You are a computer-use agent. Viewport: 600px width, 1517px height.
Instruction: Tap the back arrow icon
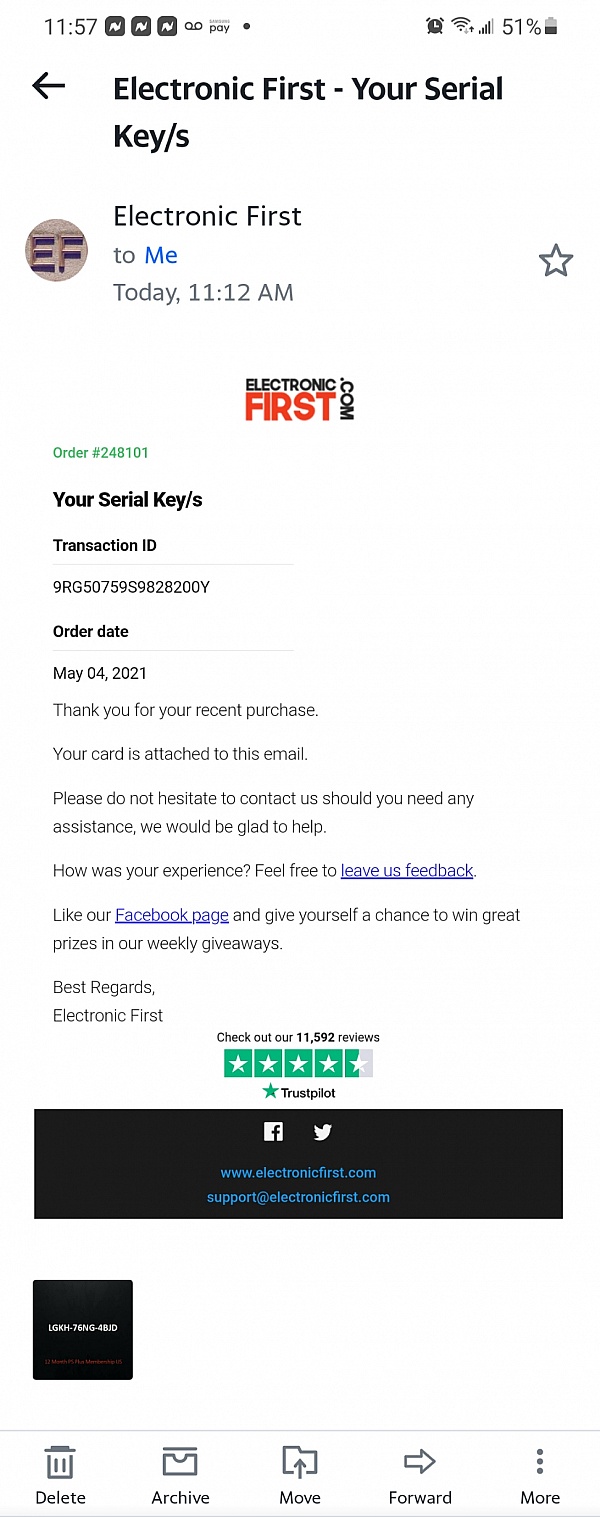pos(48,87)
